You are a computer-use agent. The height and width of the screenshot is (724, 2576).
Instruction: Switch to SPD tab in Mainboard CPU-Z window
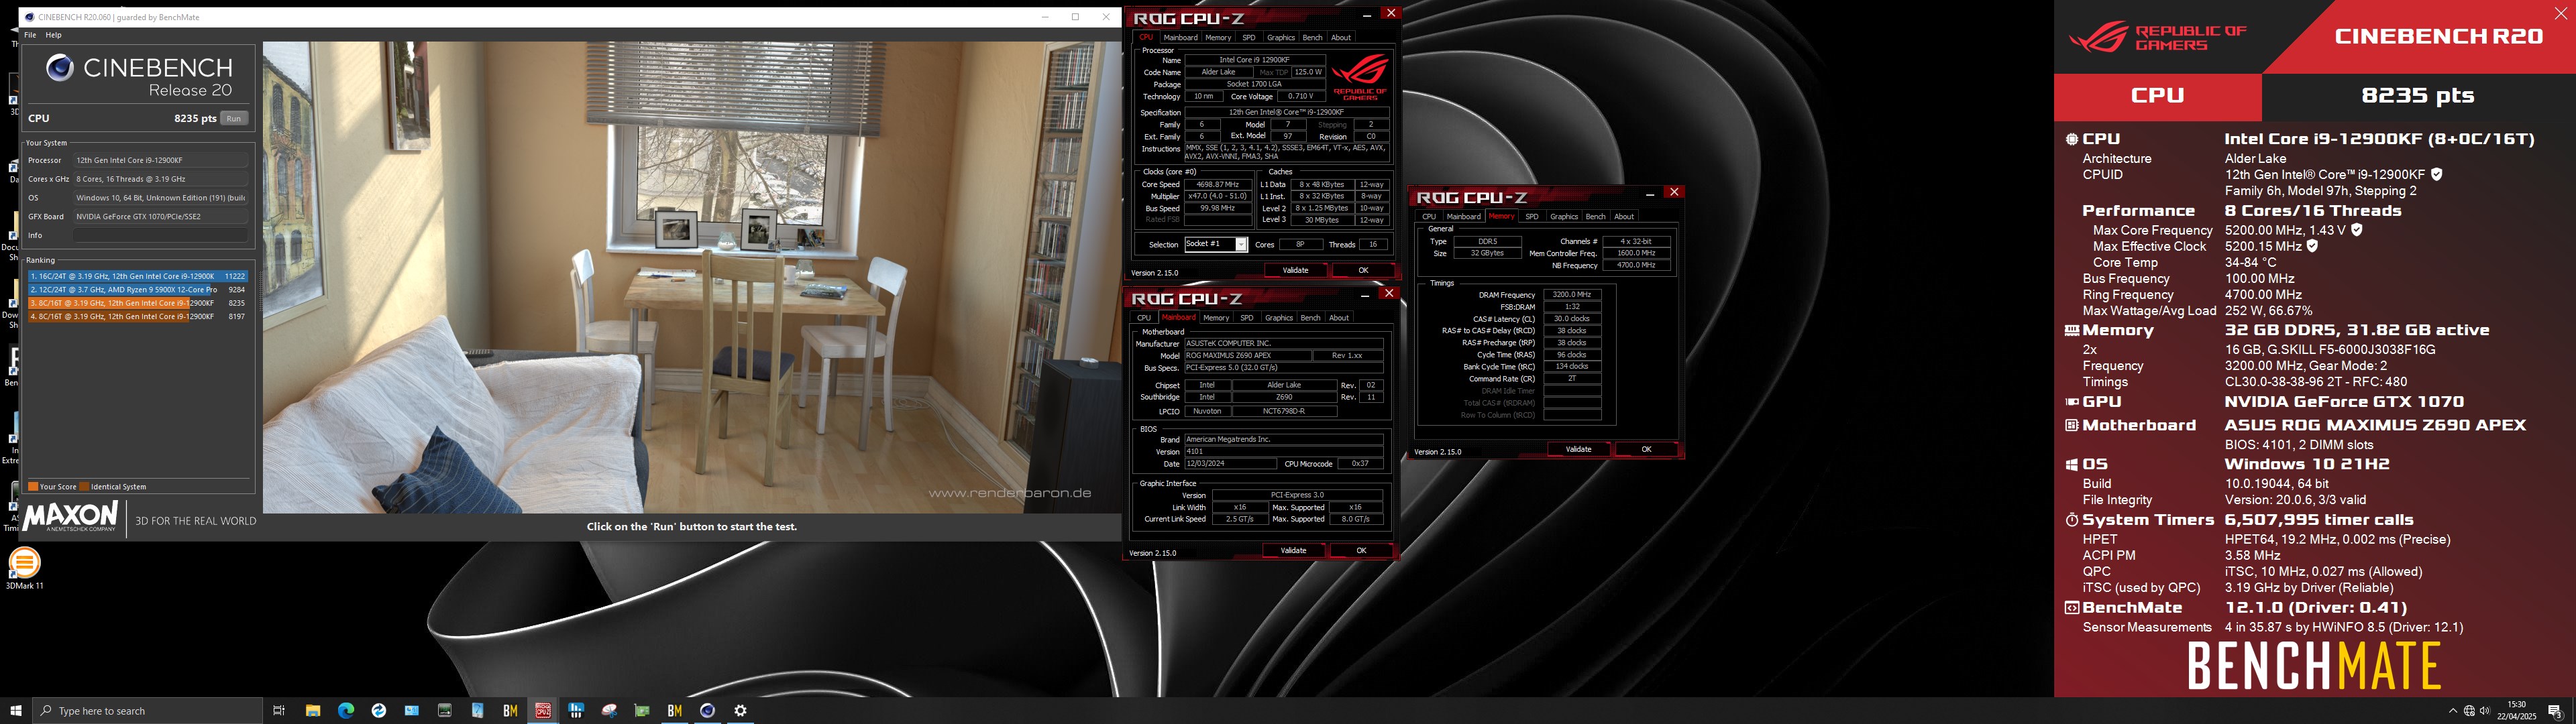(1247, 317)
